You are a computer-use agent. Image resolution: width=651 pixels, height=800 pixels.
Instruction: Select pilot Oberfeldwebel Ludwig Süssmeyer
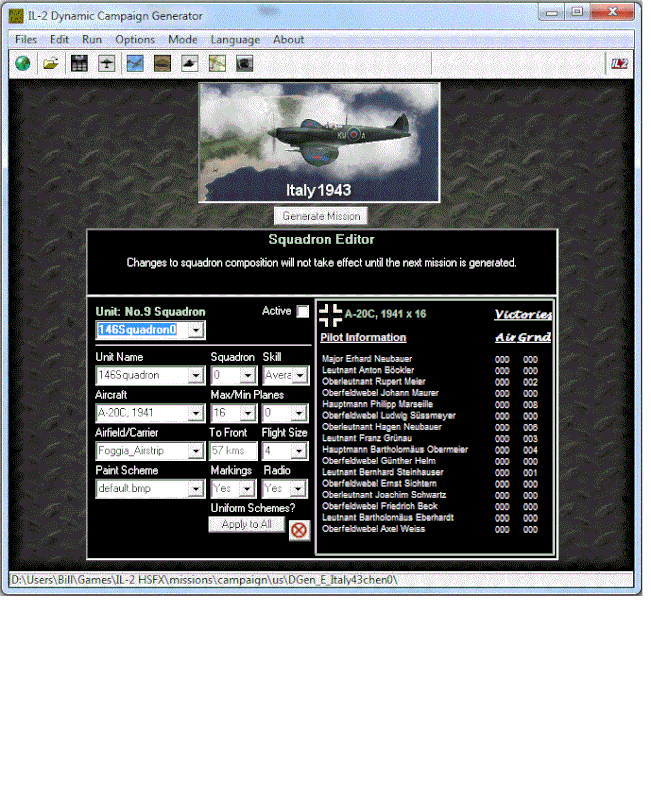click(389, 416)
